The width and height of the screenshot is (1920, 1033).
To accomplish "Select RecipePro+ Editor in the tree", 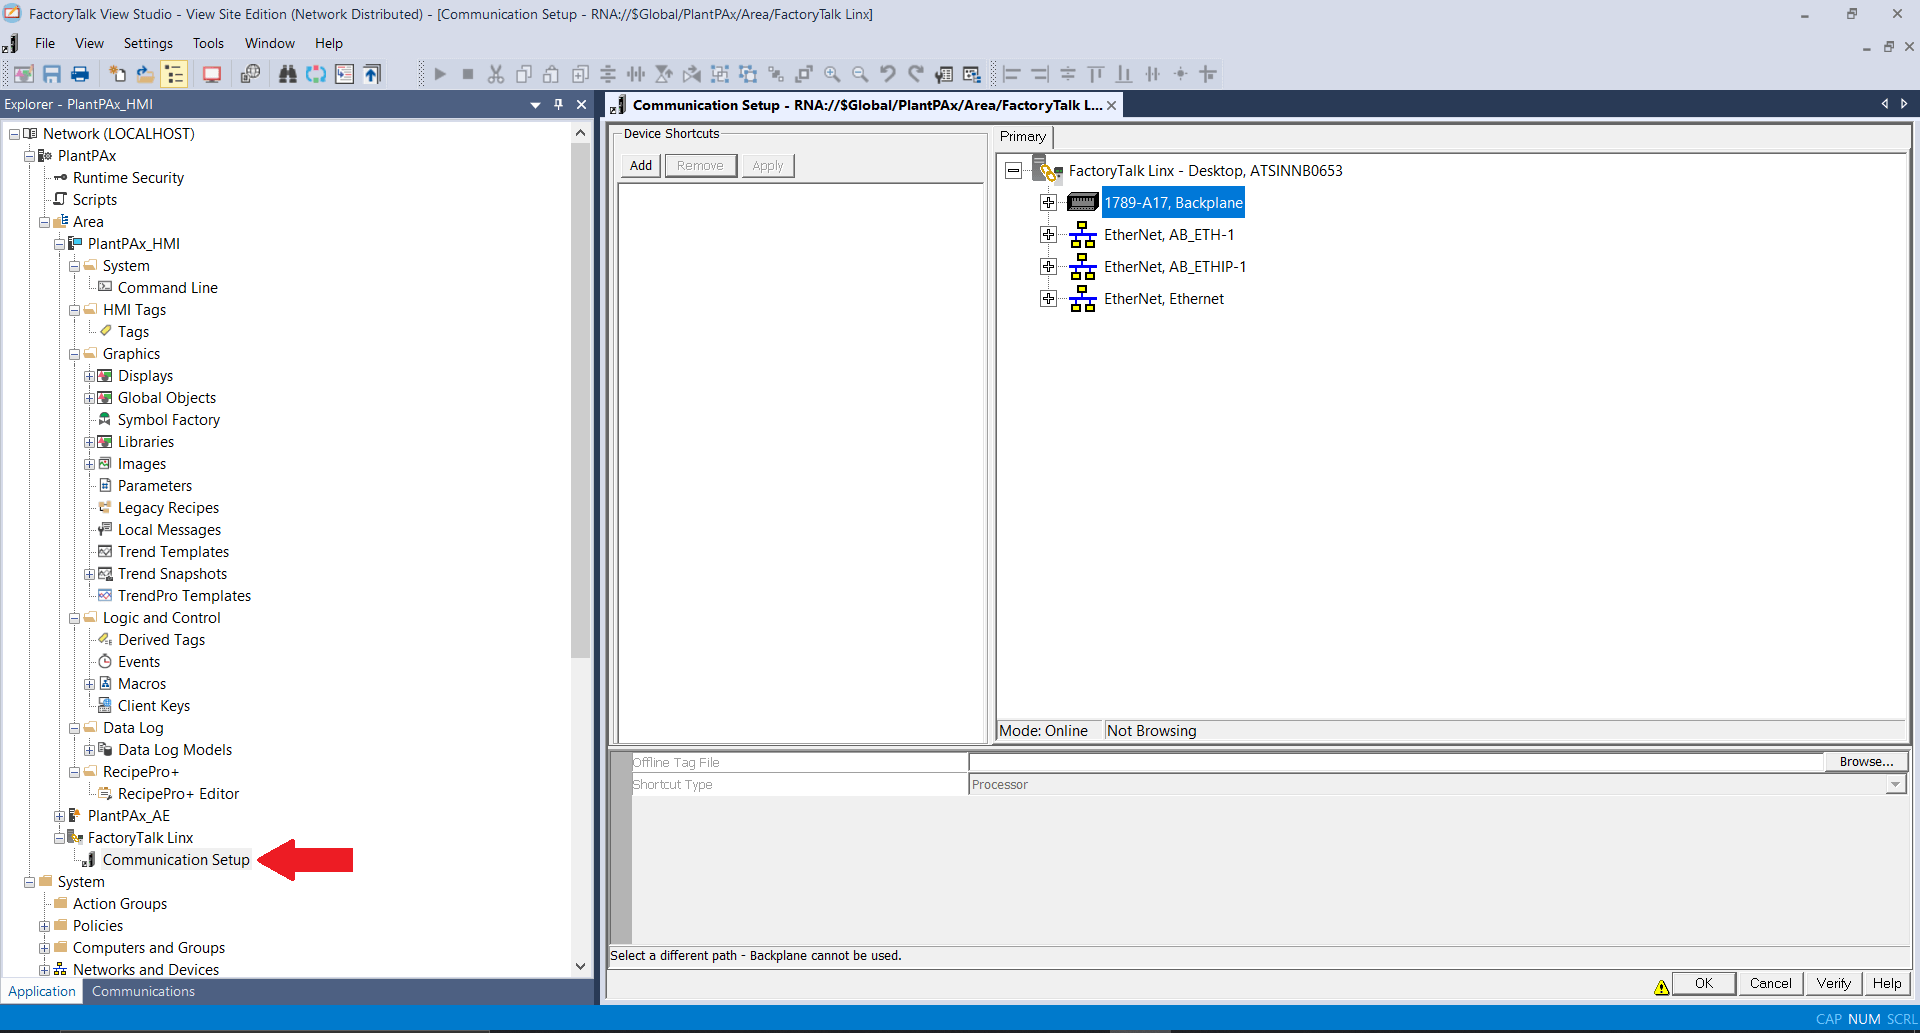I will pos(178,794).
